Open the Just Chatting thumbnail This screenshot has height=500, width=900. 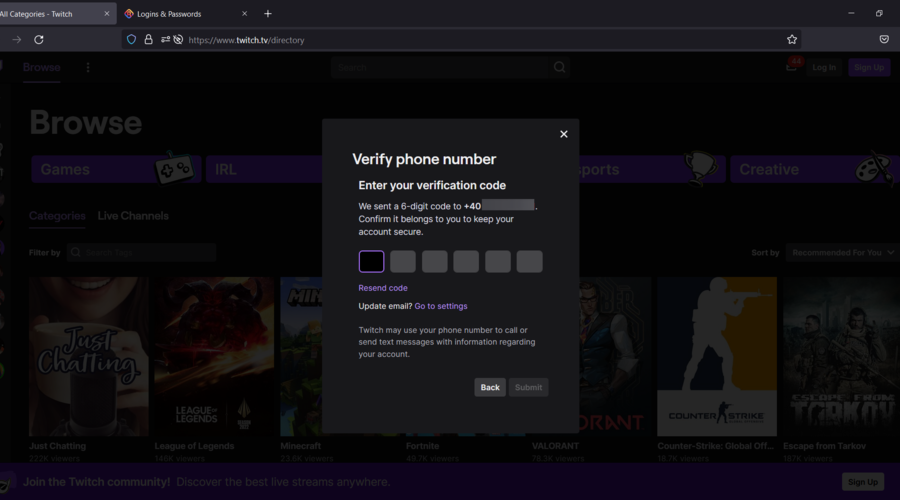pyautogui.click(x=88, y=356)
